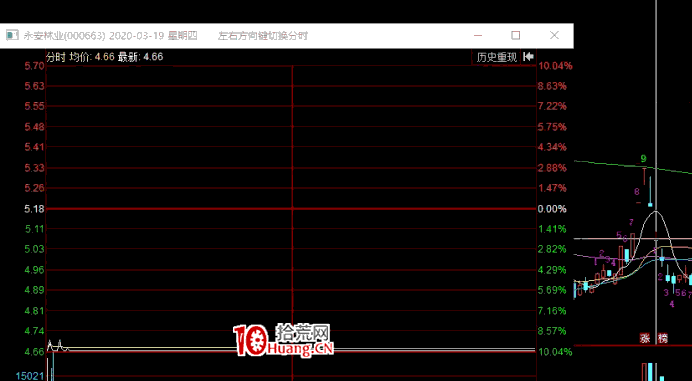The width and height of the screenshot is (692, 381).
Task: Click the top 10.04% percent label
Action: click(x=555, y=66)
